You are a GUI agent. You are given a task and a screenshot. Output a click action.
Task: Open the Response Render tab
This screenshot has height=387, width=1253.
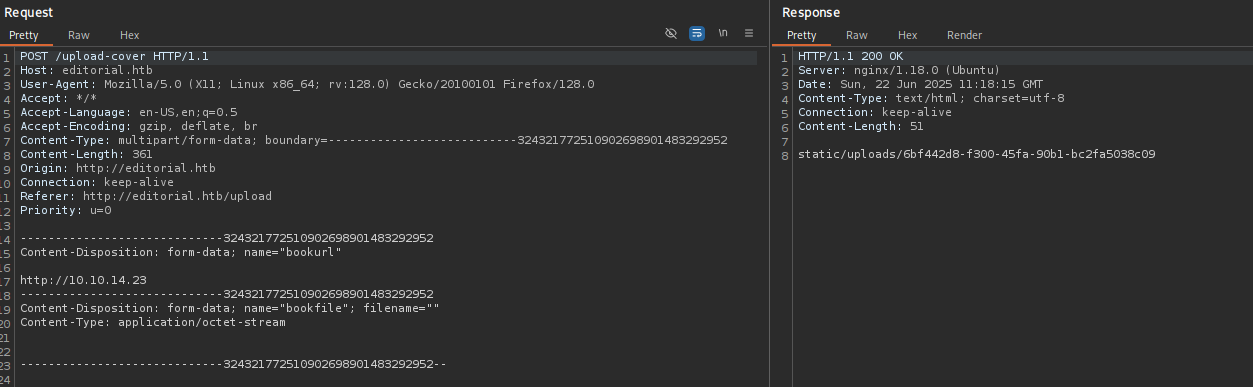tap(965, 35)
